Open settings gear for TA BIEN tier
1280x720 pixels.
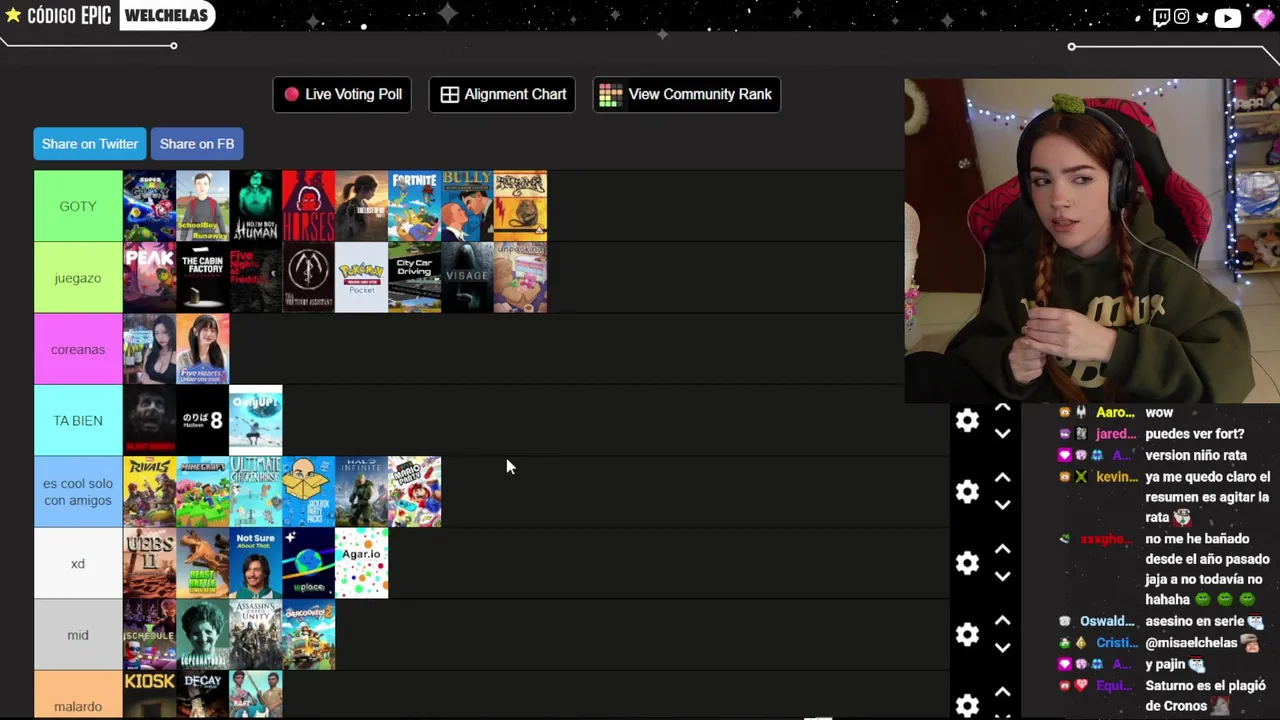(967, 421)
